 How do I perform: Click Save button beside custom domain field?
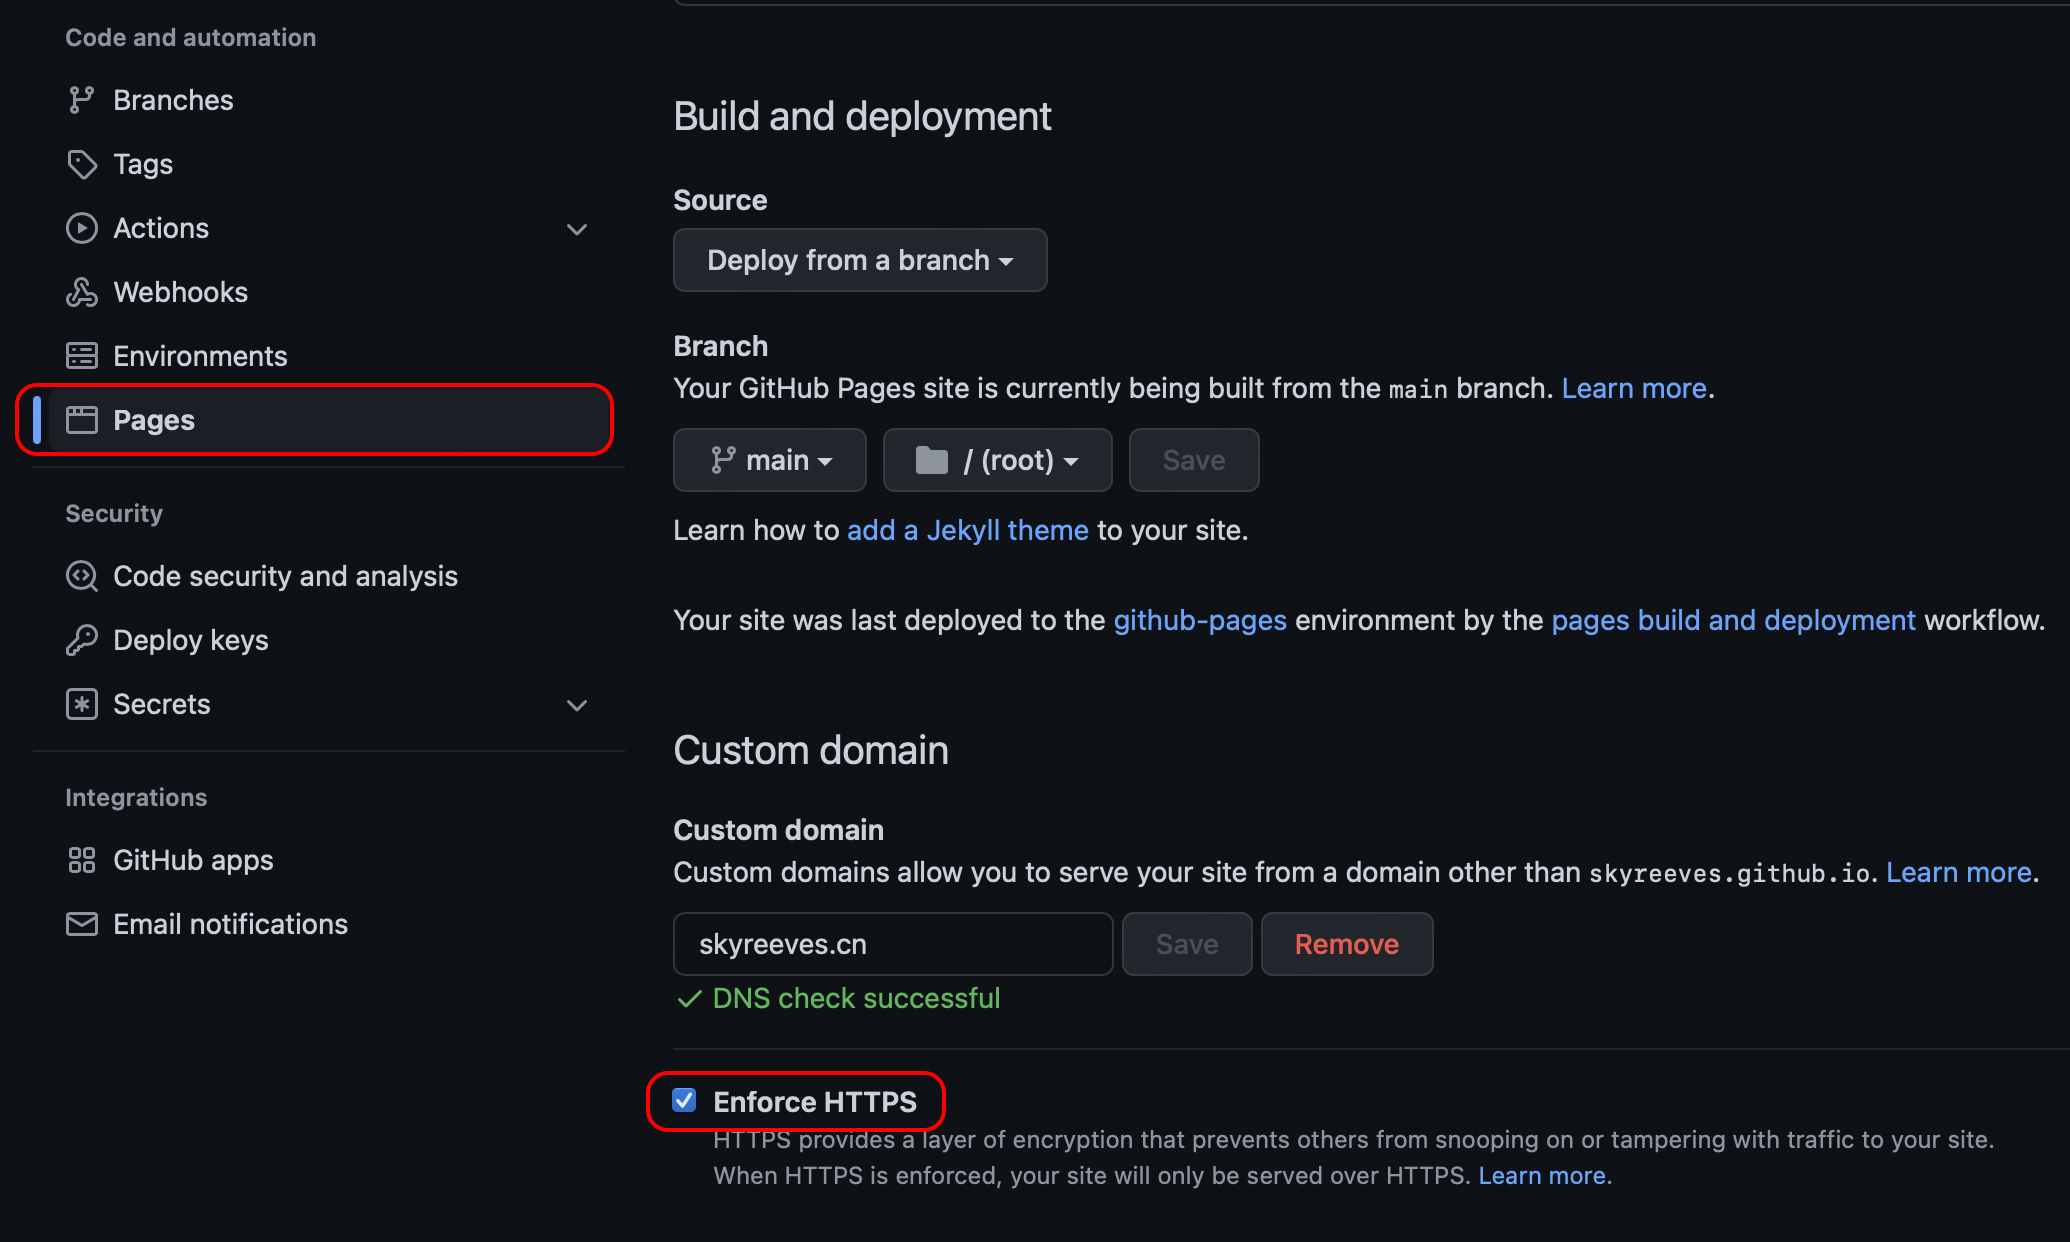(x=1187, y=944)
